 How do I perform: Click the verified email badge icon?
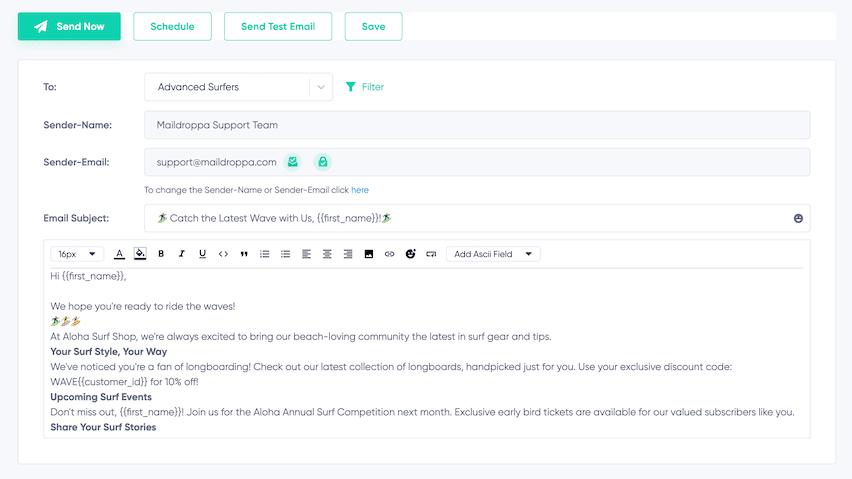tap(292, 162)
